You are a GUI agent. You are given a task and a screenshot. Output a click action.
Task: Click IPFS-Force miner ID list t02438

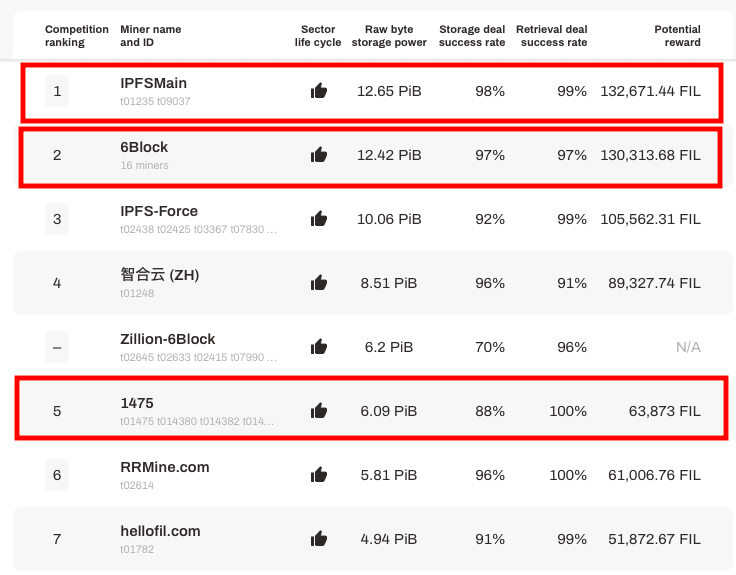pos(198,230)
